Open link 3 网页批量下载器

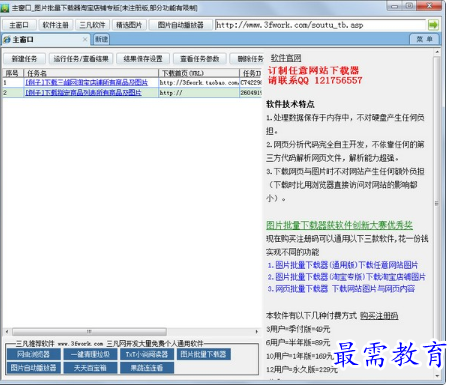[341, 289]
